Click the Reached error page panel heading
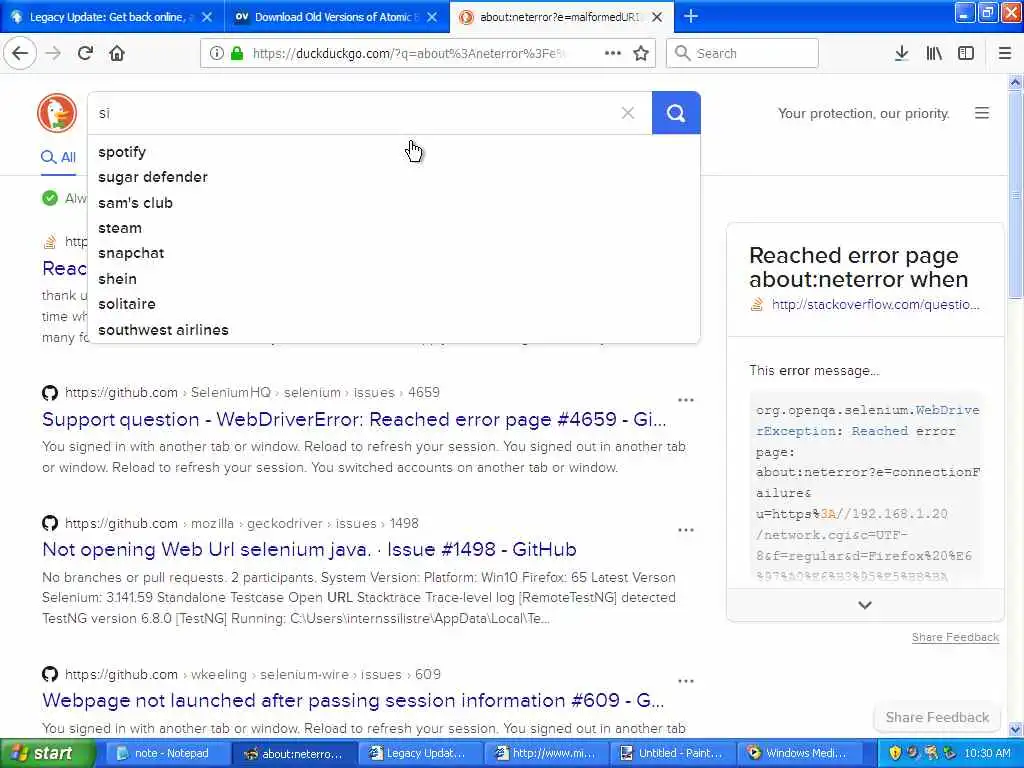Image resolution: width=1024 pixels, height=768 pixels. pyautogui.click(x=858, y=267)
